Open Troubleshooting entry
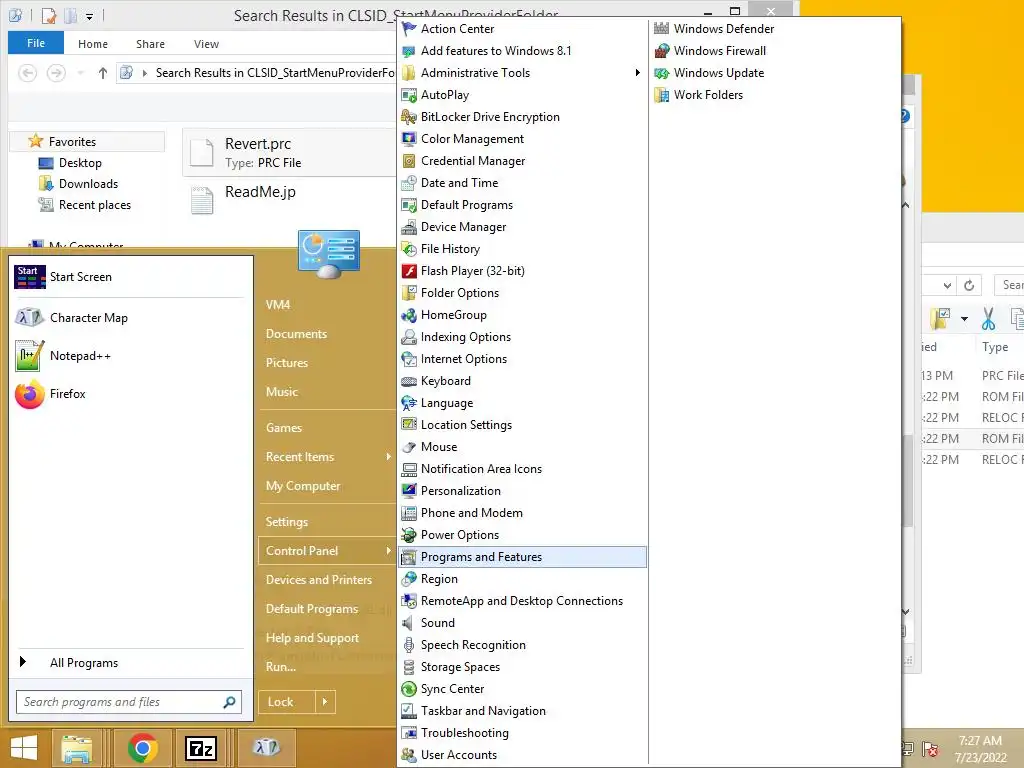 [522, 733]
